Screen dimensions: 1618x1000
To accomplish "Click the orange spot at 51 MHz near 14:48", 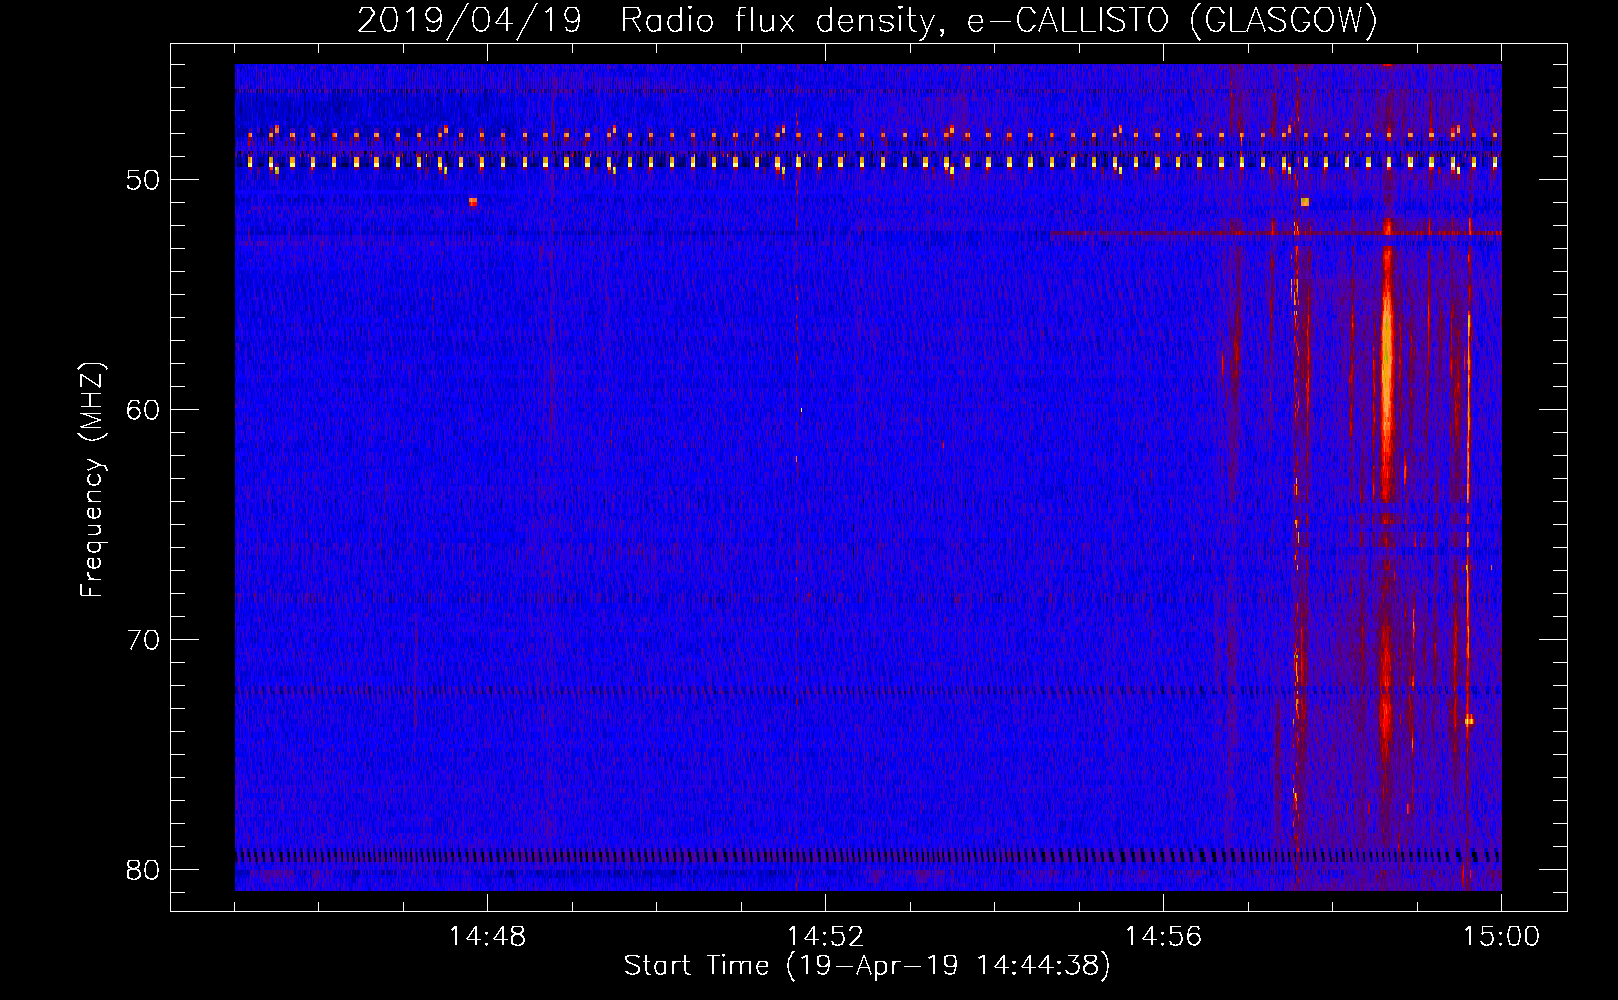I will (473, 201).
